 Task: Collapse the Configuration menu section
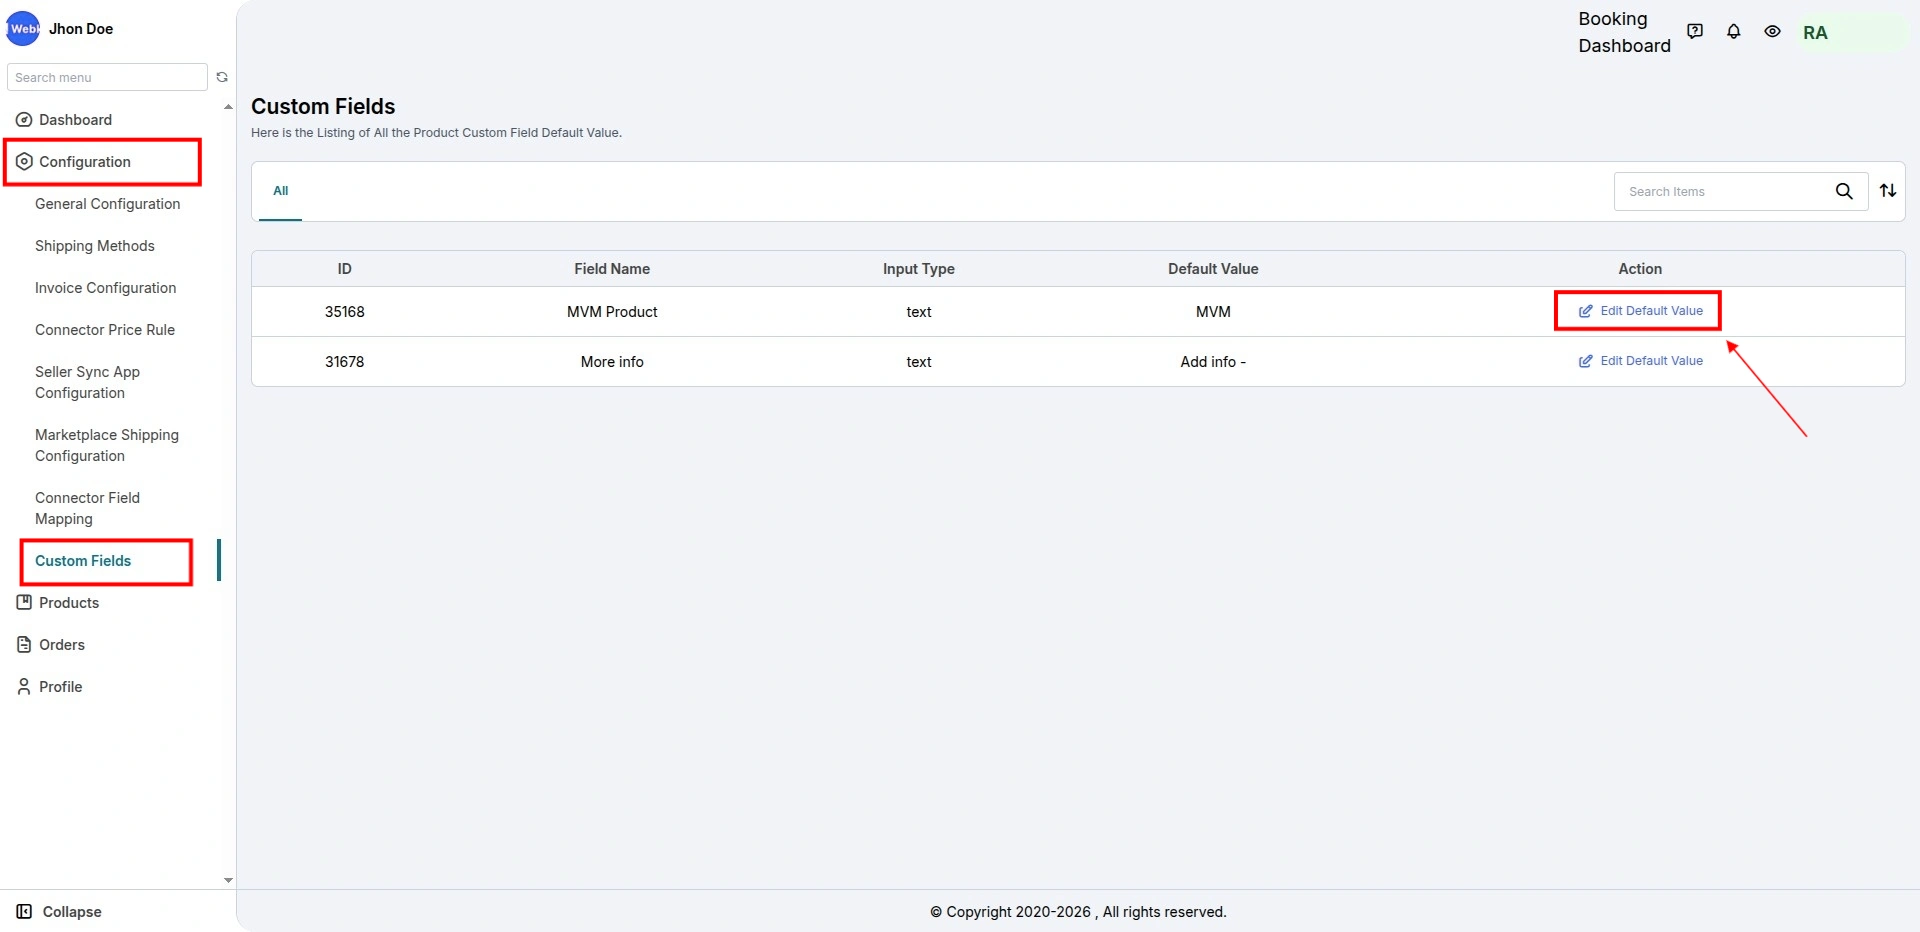coord(85,162)
